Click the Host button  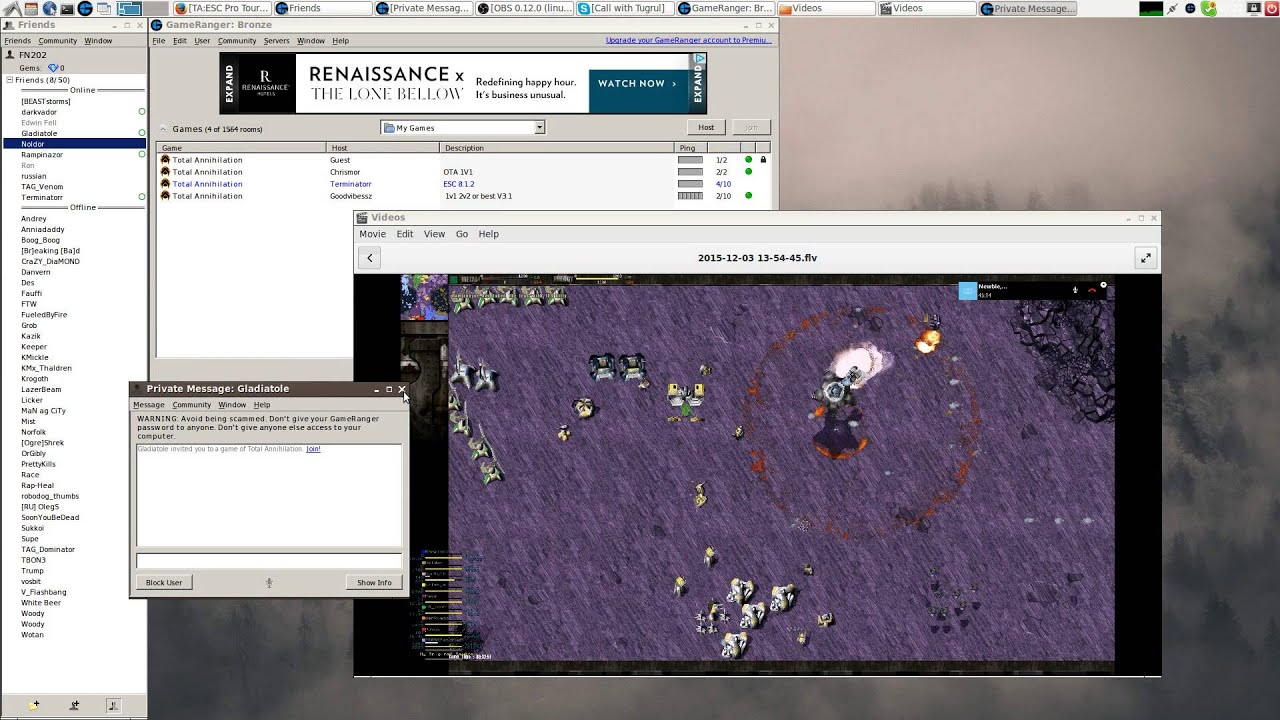(x=706, y=127)
